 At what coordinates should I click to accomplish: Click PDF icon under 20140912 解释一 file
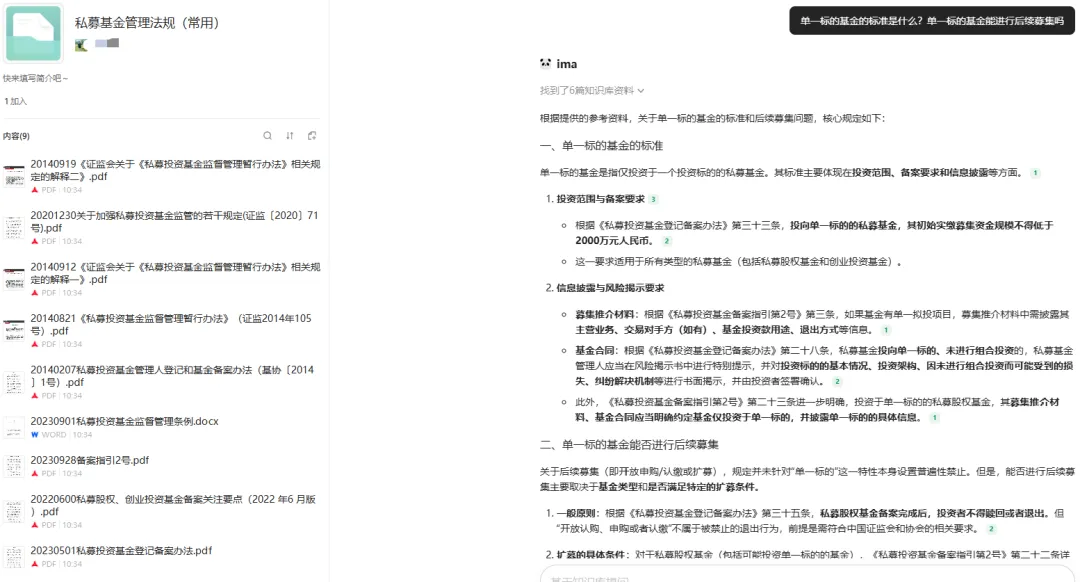pos(34,293)
